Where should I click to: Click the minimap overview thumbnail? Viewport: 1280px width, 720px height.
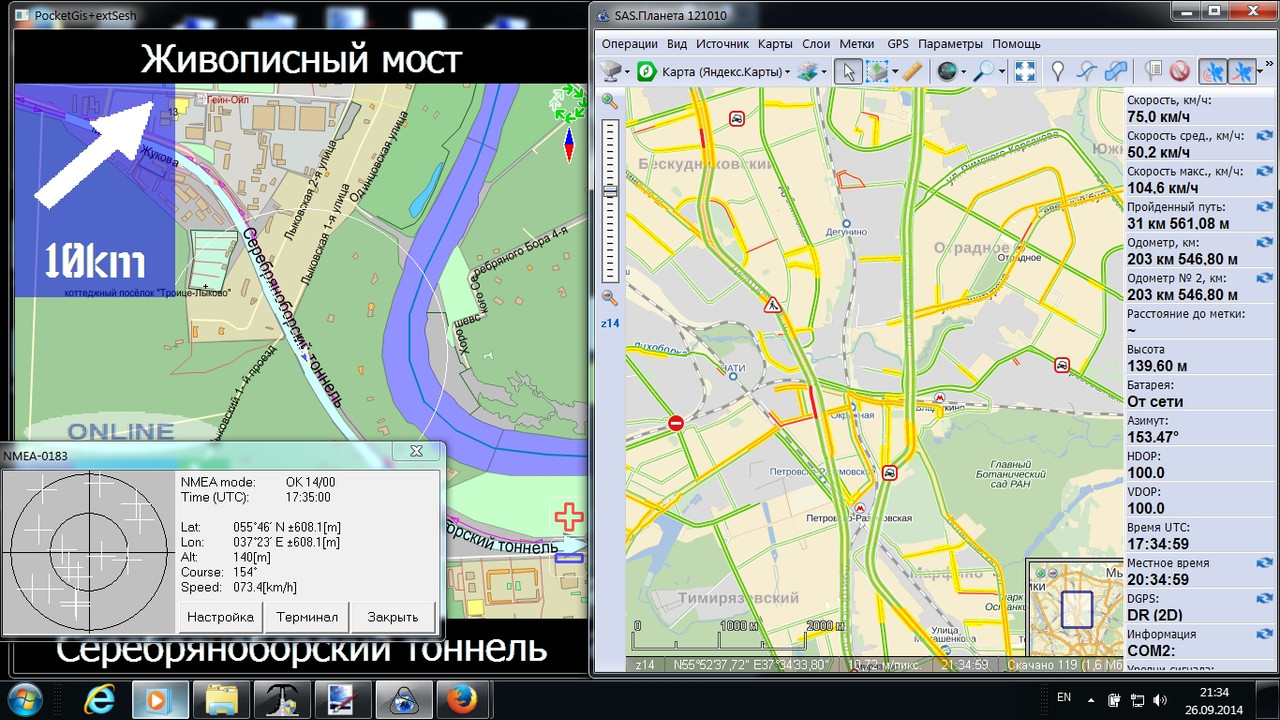1075,607
